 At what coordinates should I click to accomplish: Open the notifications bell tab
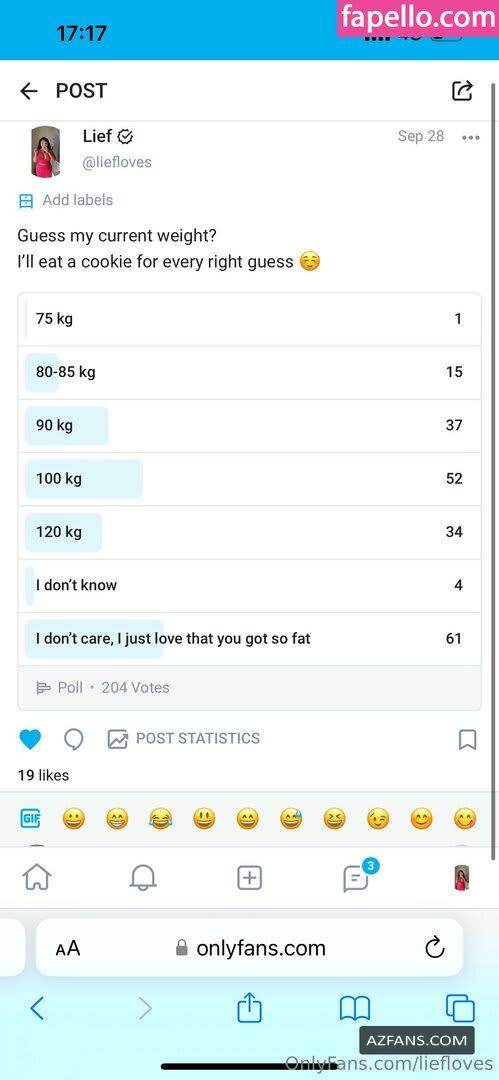coord(143,878)
